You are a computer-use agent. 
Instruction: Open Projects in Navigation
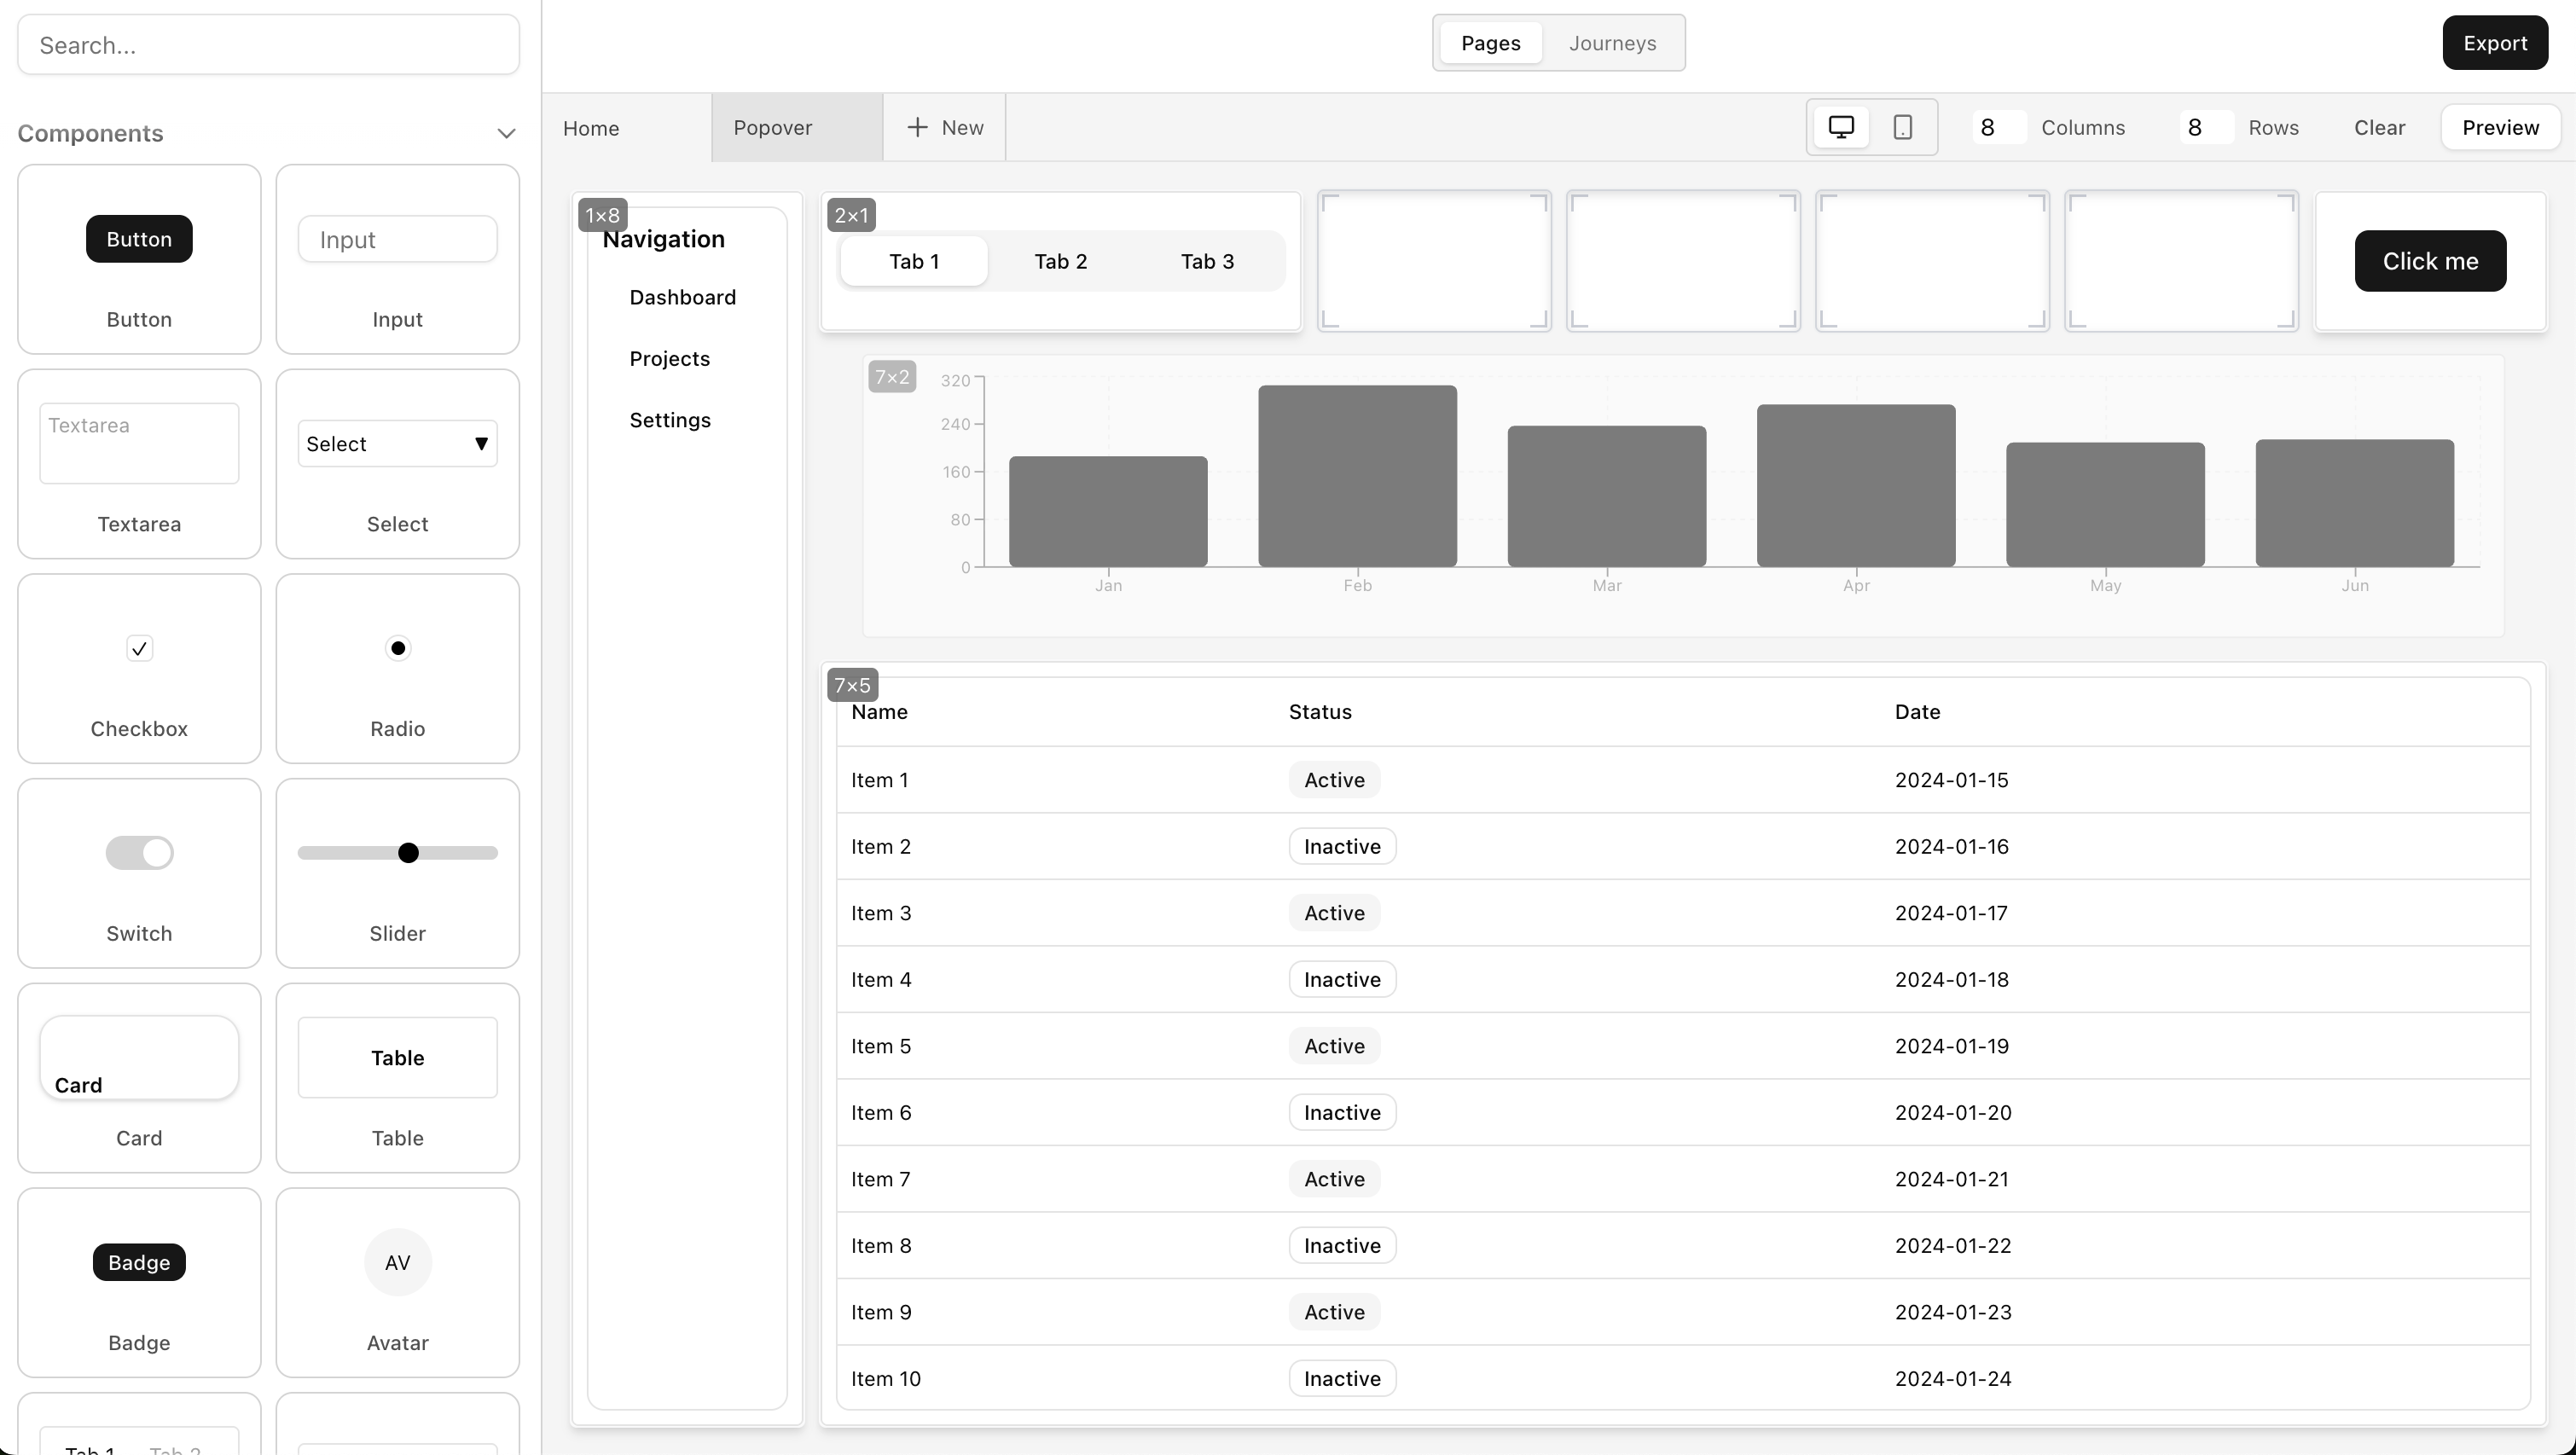[x=670, y=358]
